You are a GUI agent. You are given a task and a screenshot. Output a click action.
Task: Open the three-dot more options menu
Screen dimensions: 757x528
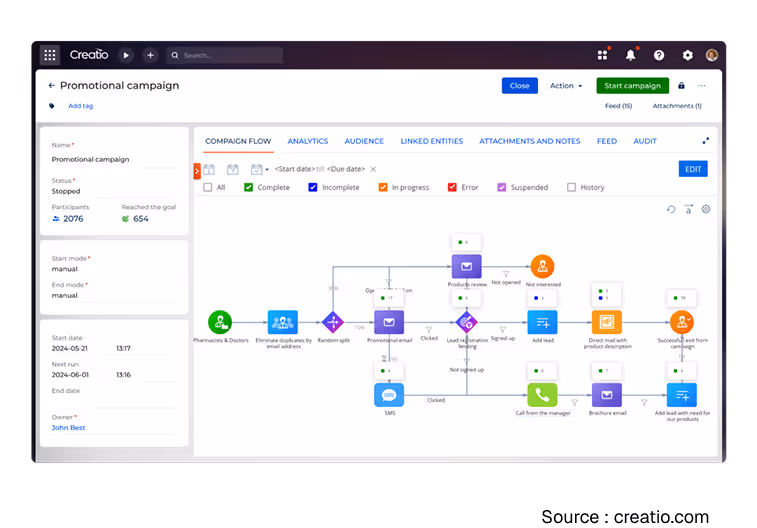(x=701, y=85)
